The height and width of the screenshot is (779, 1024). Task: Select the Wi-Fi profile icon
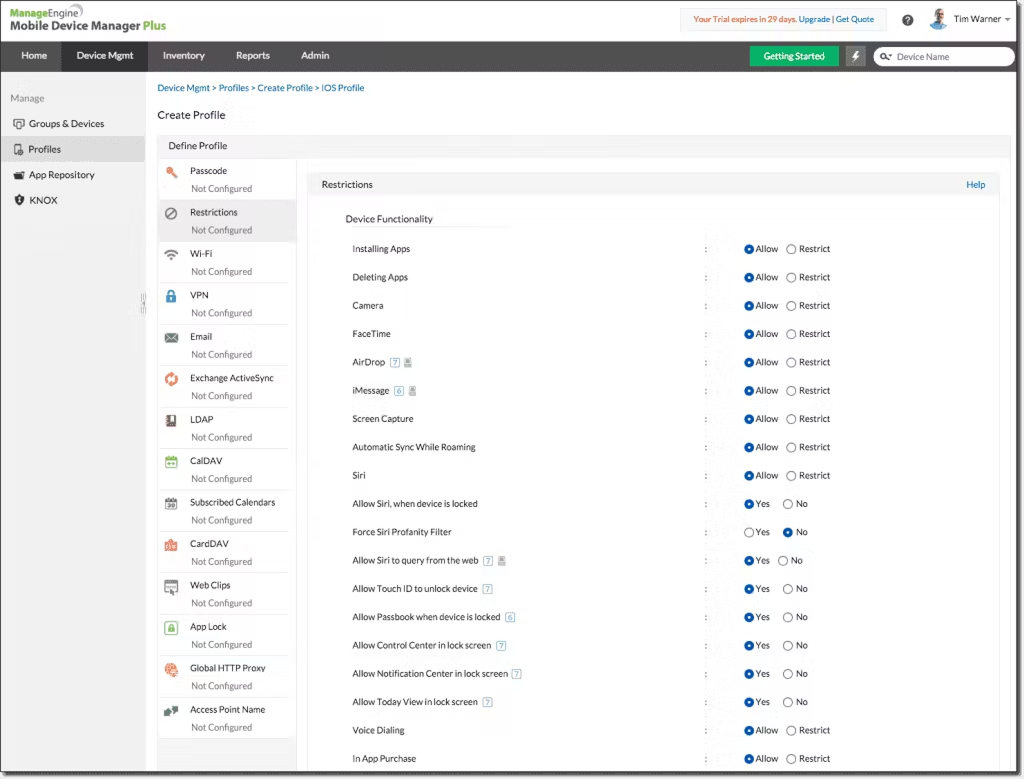click(x=171, y=255)
